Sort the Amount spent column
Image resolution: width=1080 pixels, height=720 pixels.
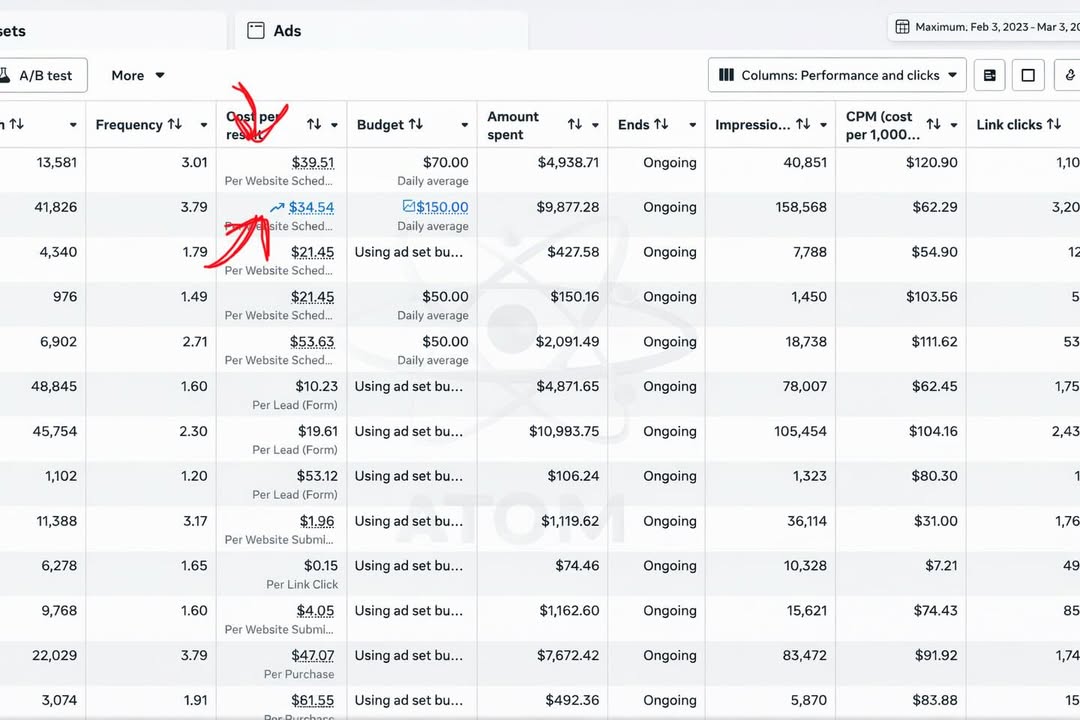pyautogui.click(x=575, y=125)
